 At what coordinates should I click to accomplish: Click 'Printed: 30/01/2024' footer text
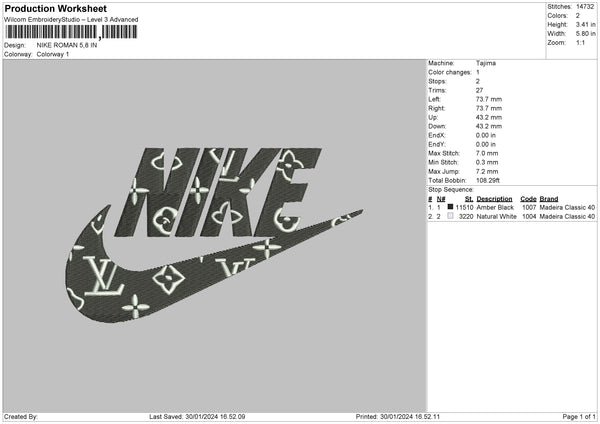(x=384, y=417)
